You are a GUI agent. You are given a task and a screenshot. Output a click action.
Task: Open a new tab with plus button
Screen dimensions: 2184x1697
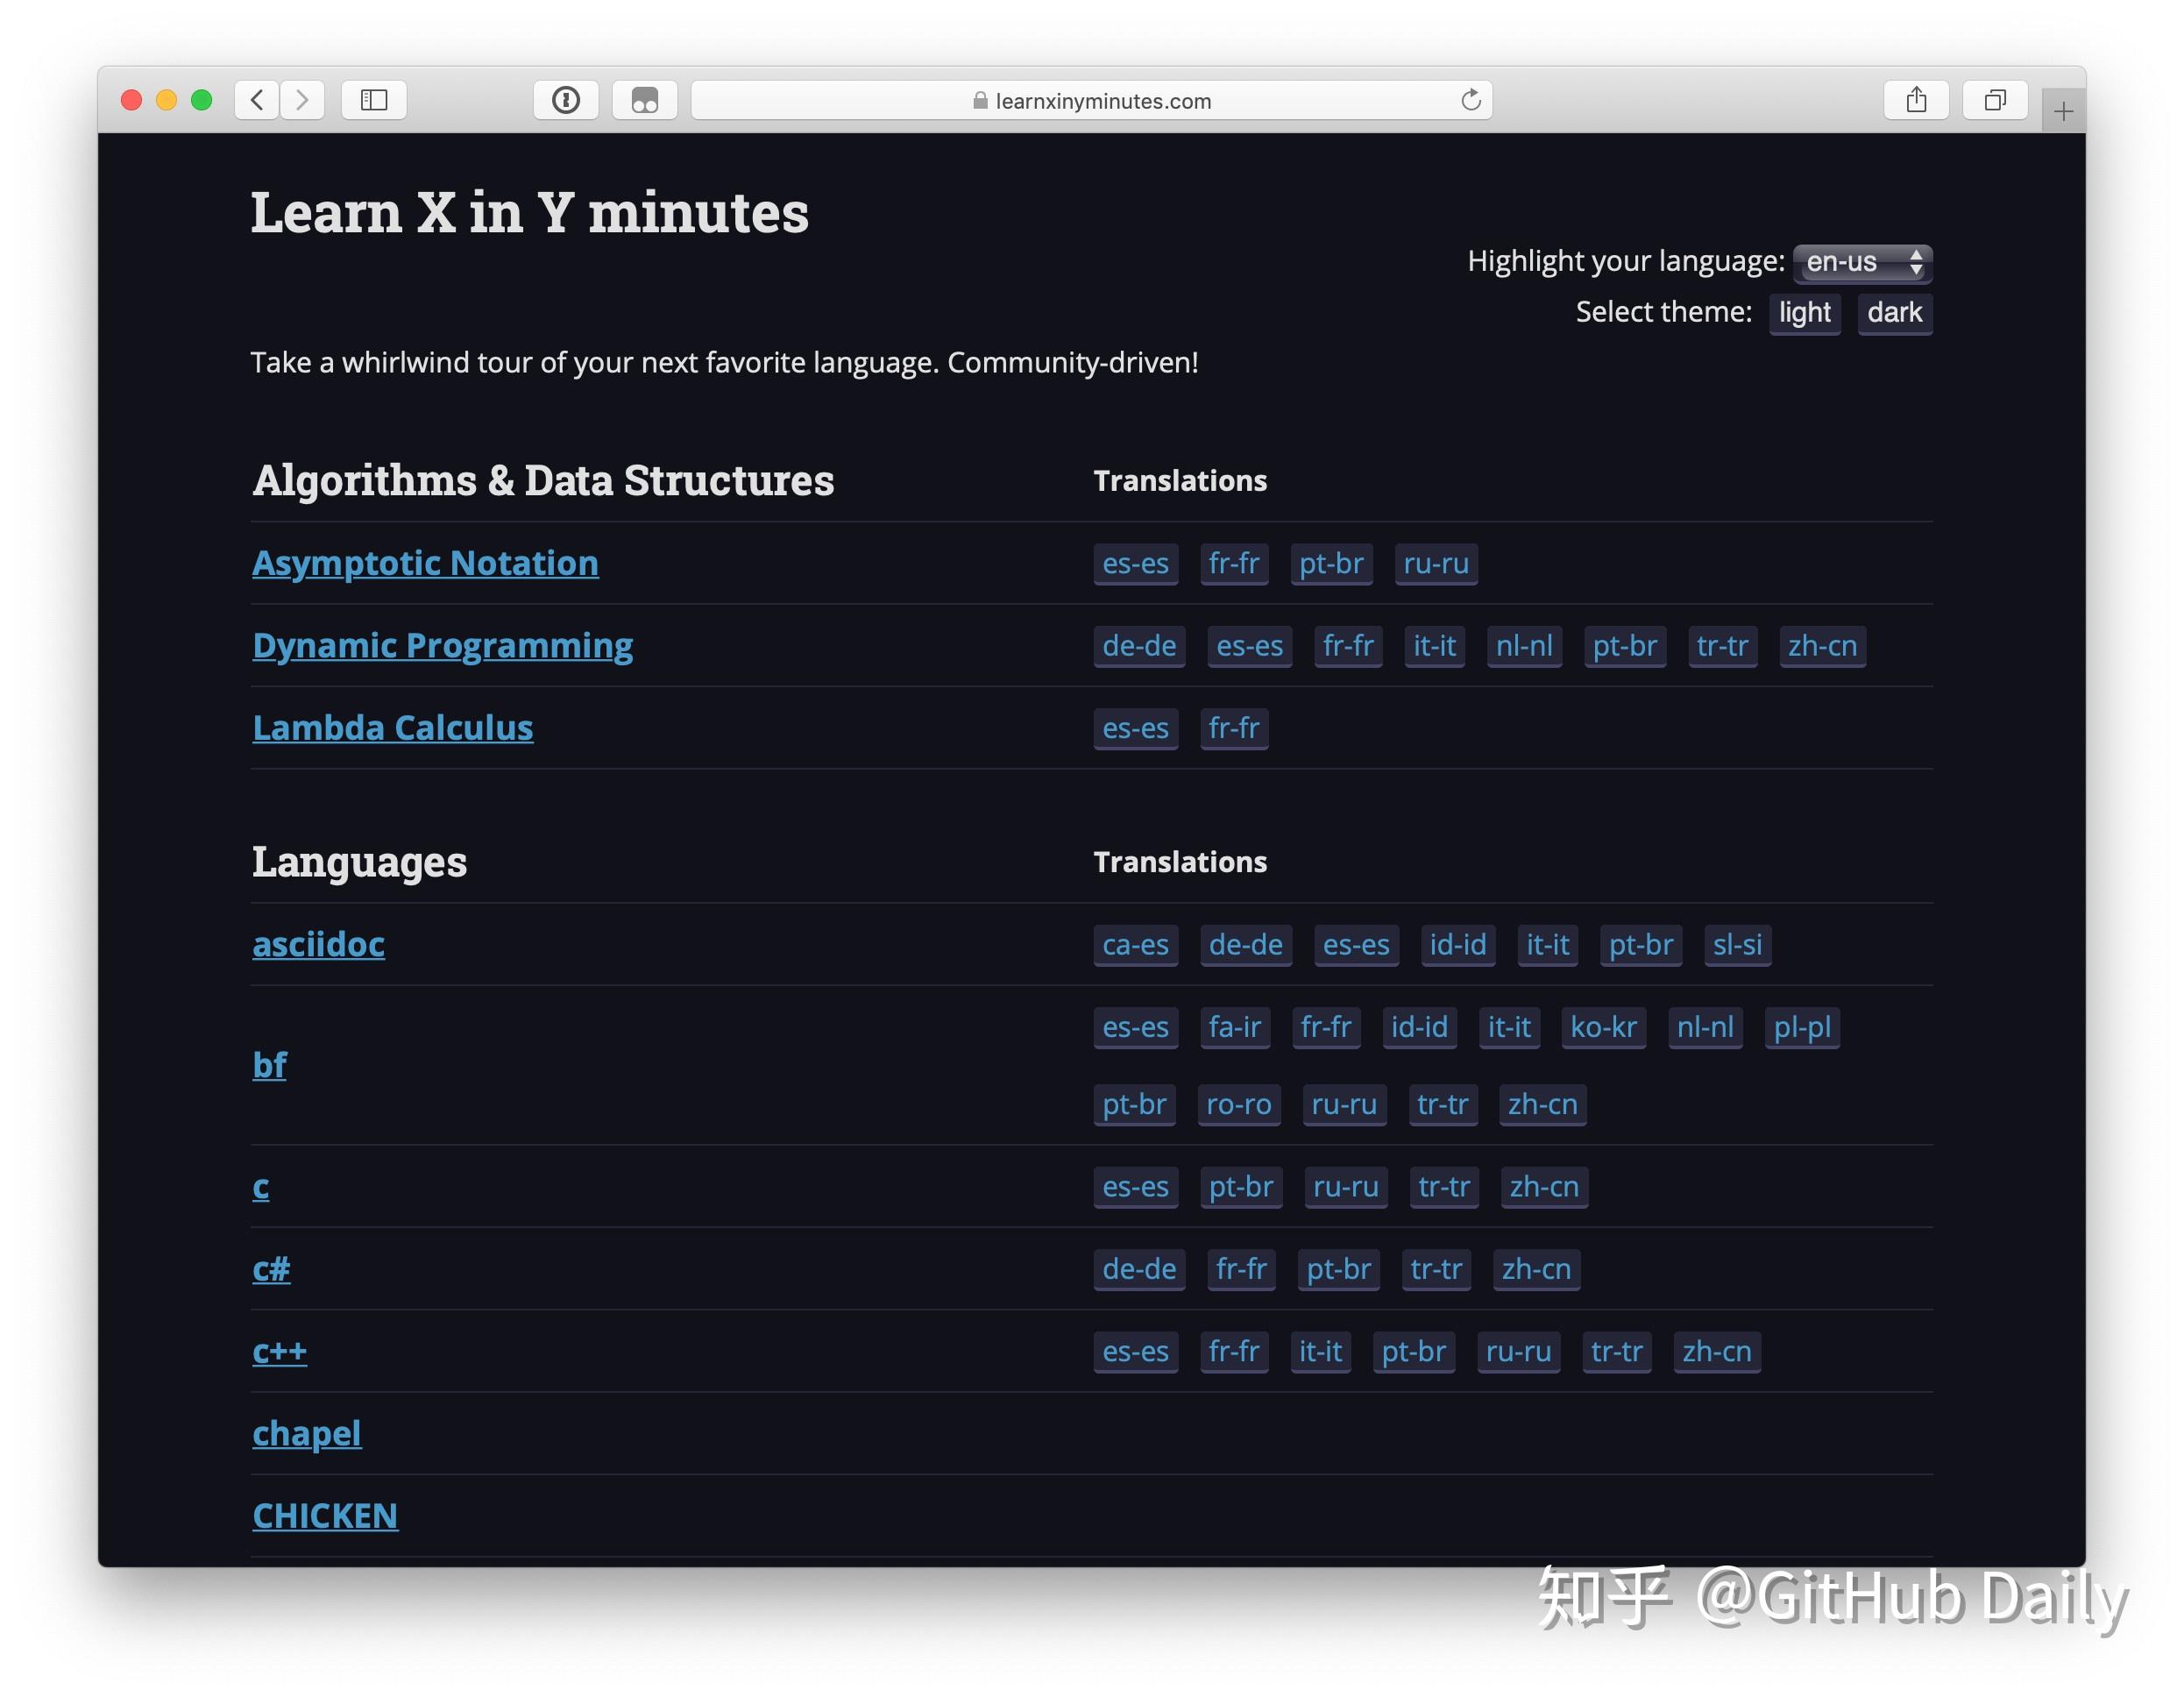point(2062,111)
